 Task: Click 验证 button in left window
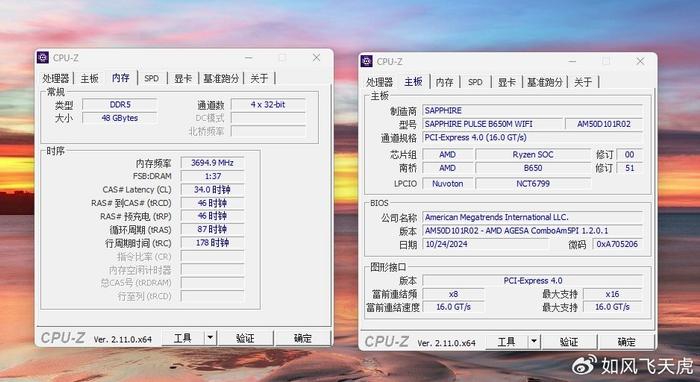(x=246, y=338)
